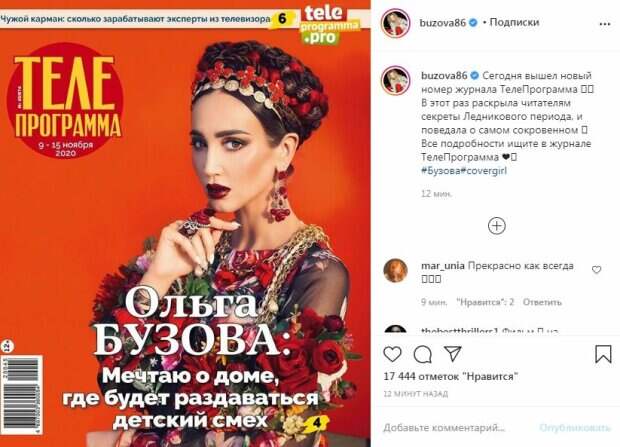This screenshot has width=620, height=447.
Task: Reply to mar_unia via Ответить
Action: point(542,302)
